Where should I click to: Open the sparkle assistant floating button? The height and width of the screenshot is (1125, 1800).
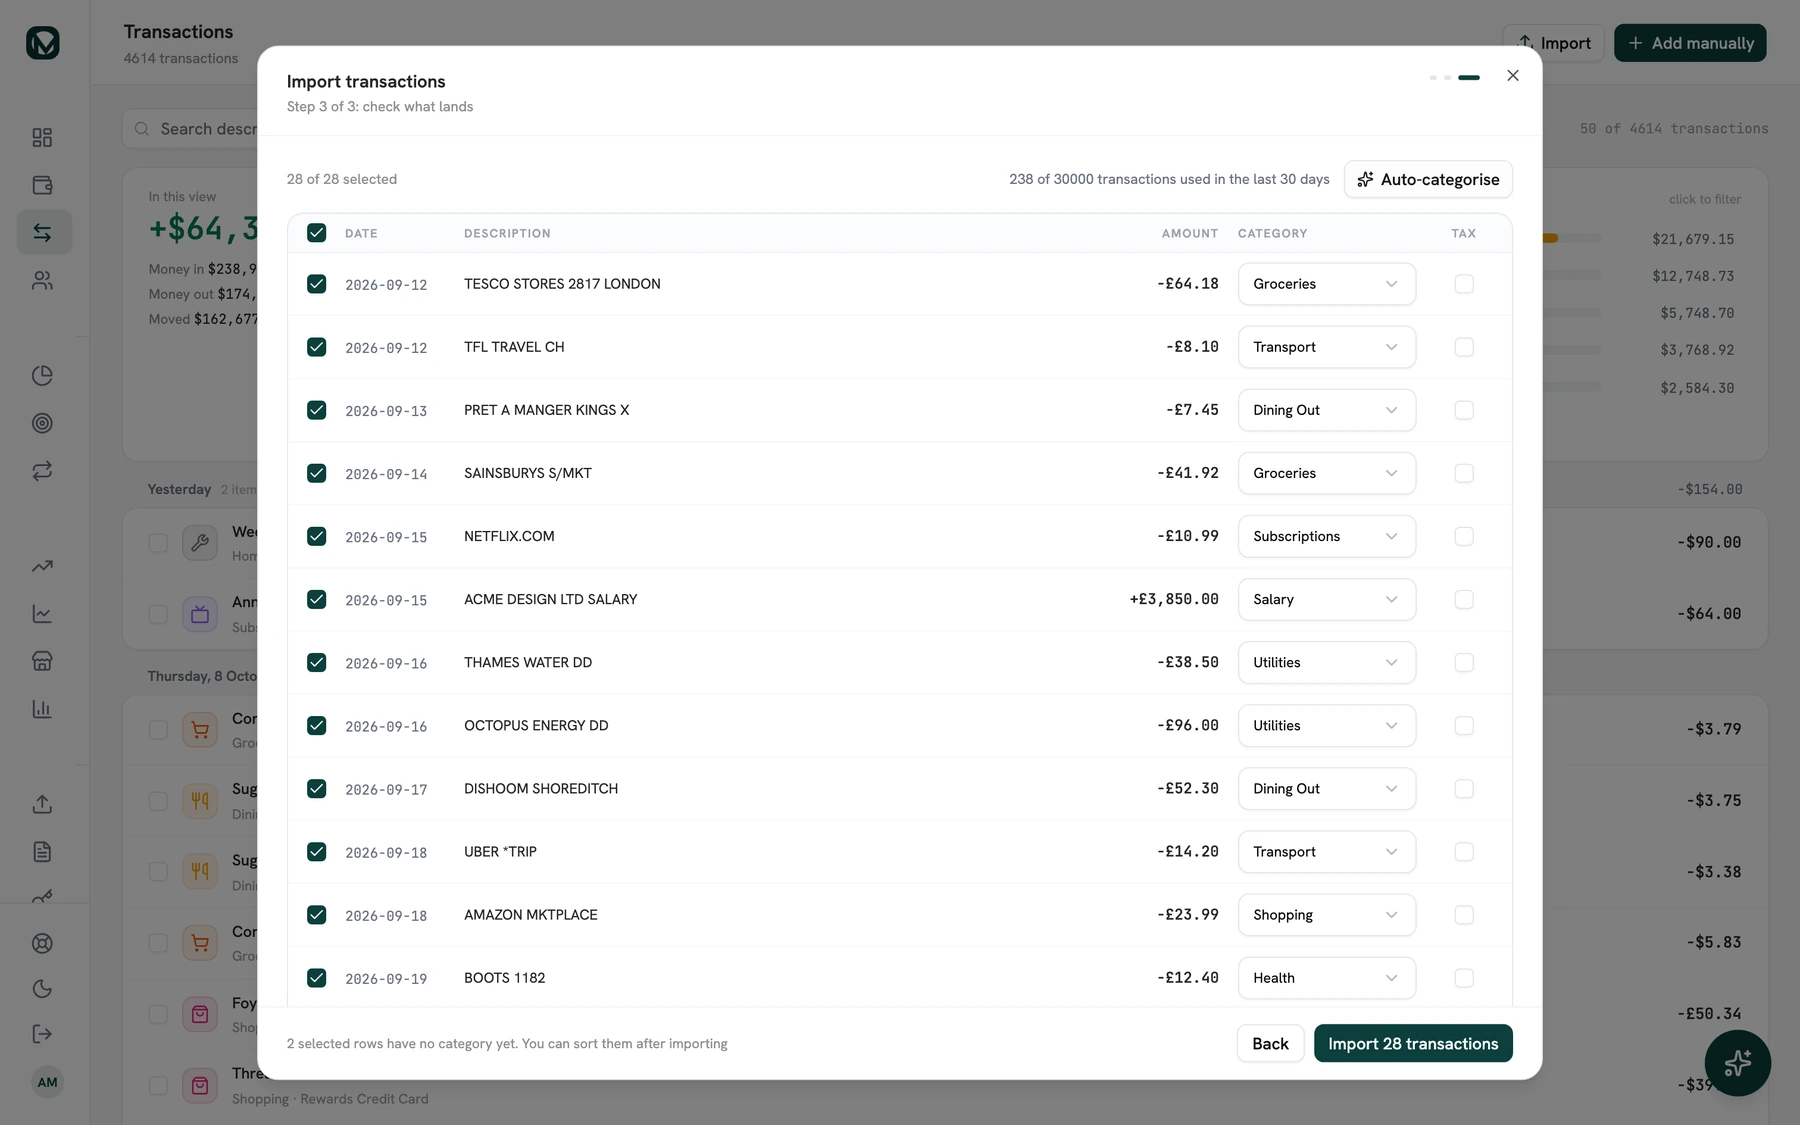click(x=1737, y=1063)
